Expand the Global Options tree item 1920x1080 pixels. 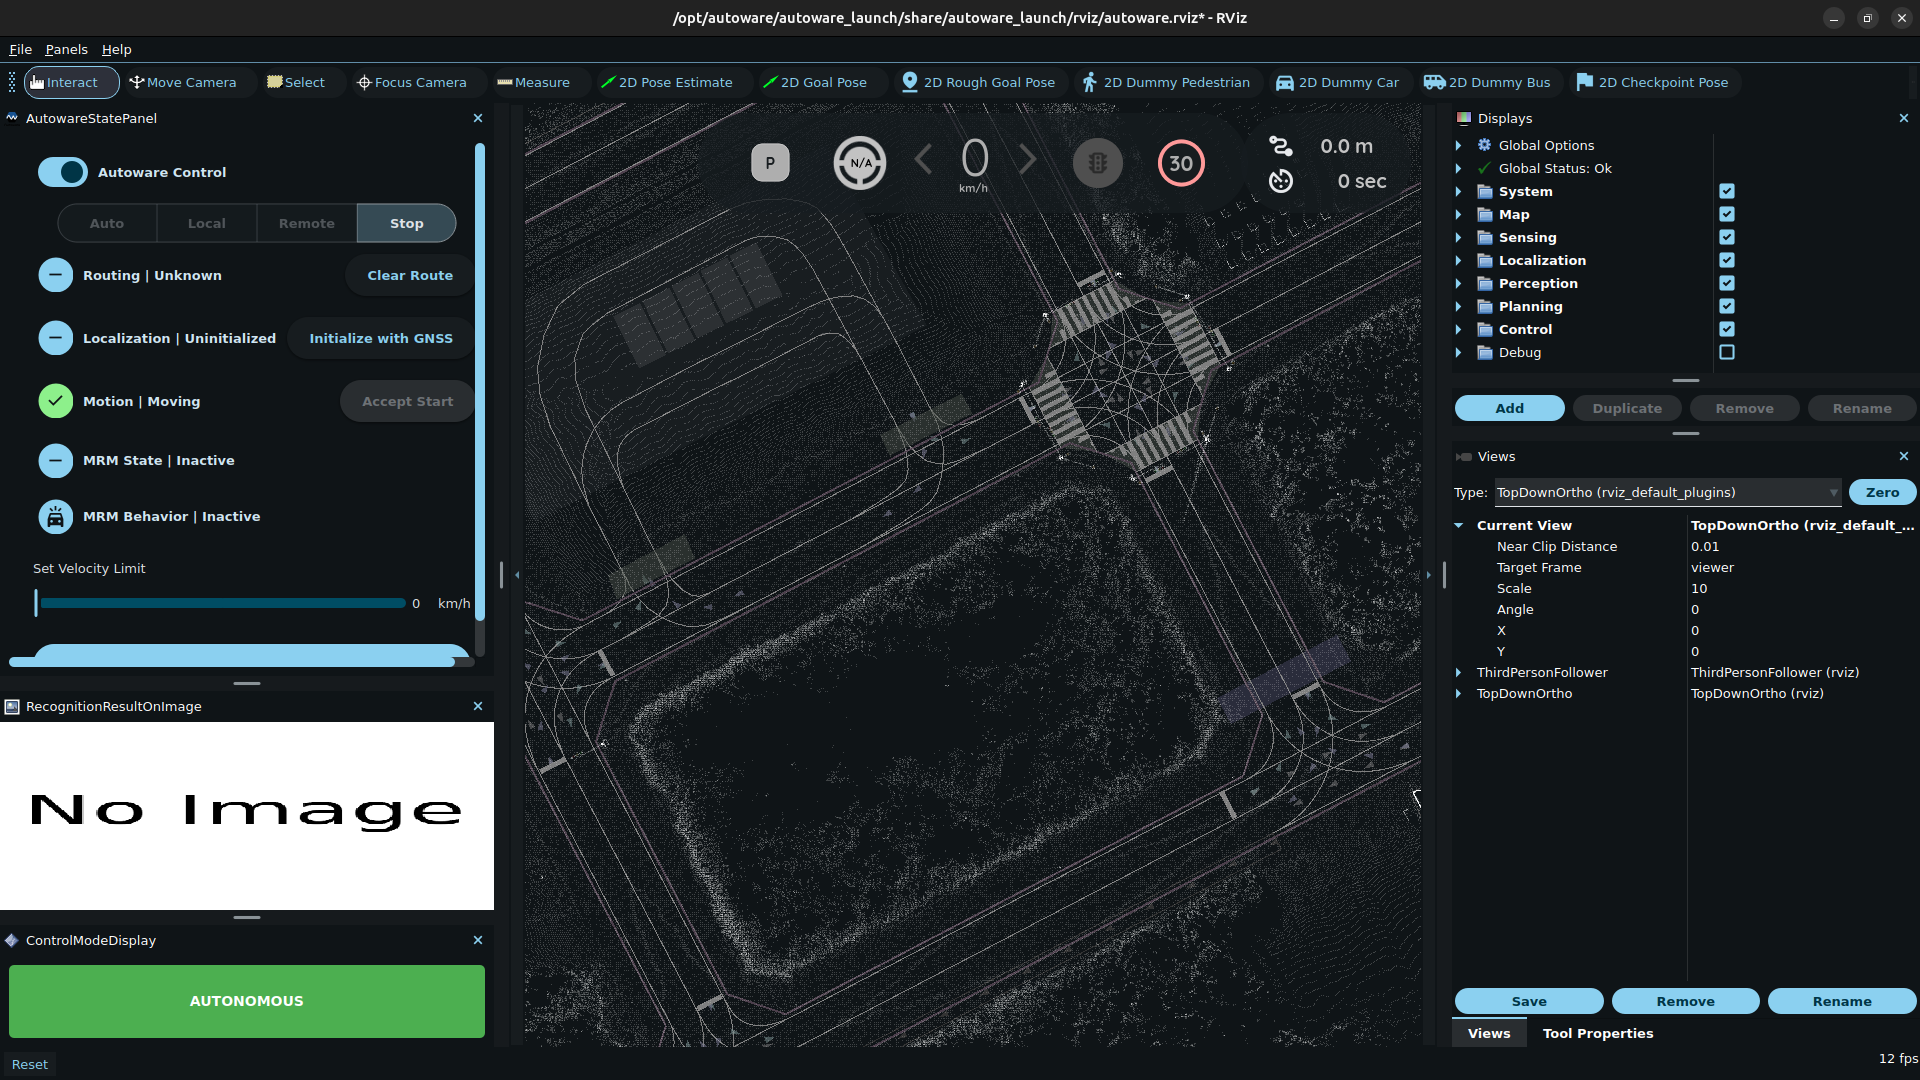pos(1459,145)
